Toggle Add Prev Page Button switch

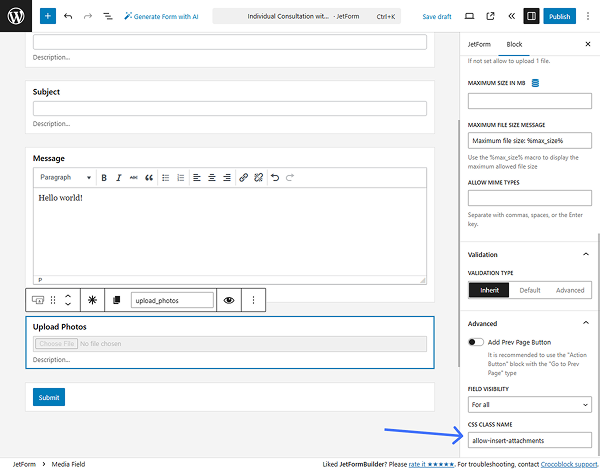coord(476,342)
